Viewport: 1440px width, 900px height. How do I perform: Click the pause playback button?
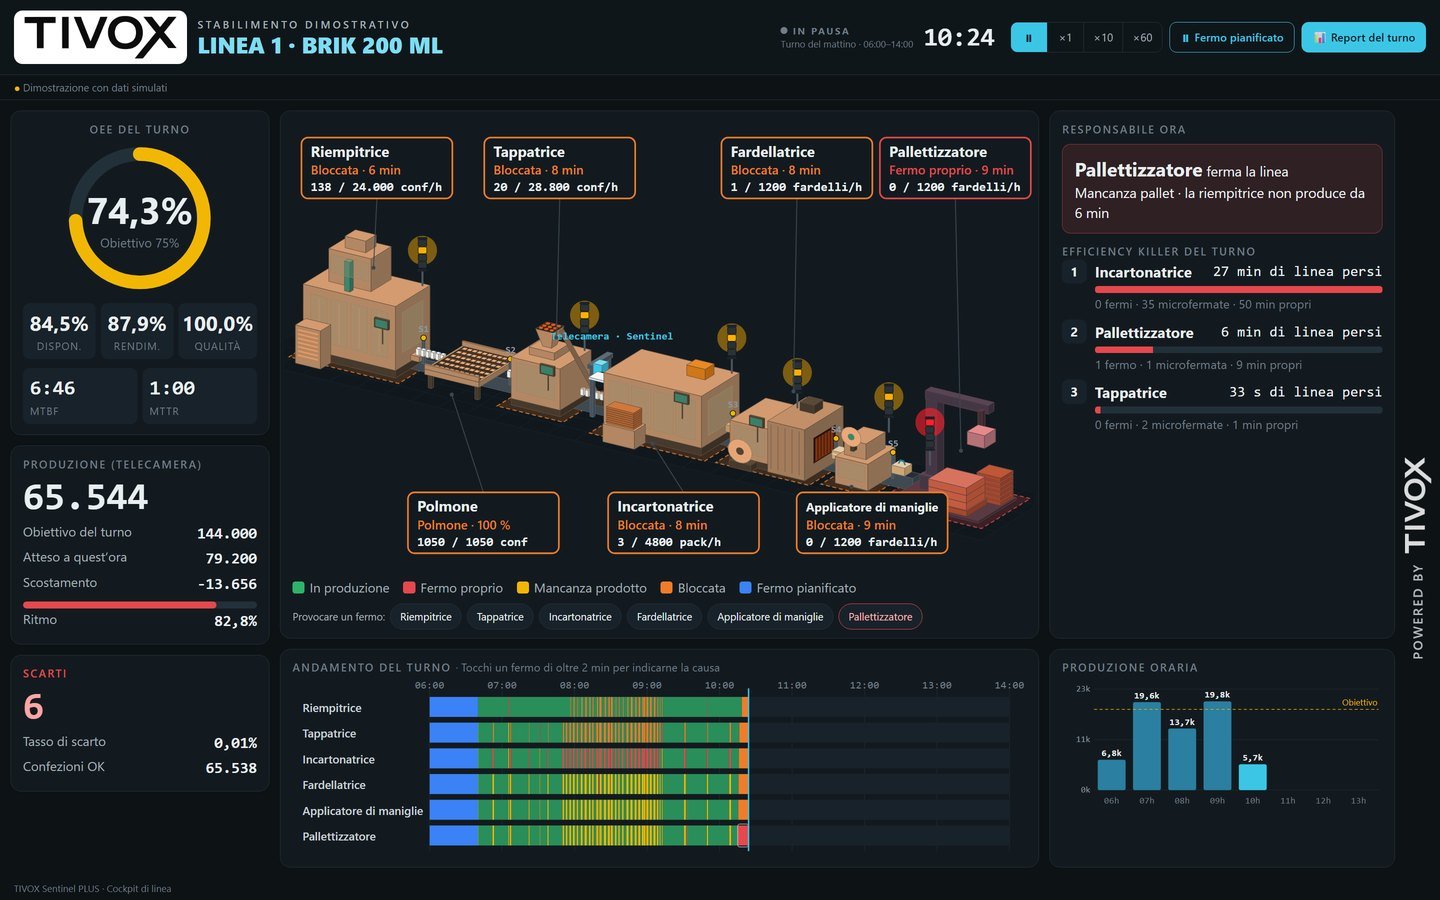(1028, 38)
